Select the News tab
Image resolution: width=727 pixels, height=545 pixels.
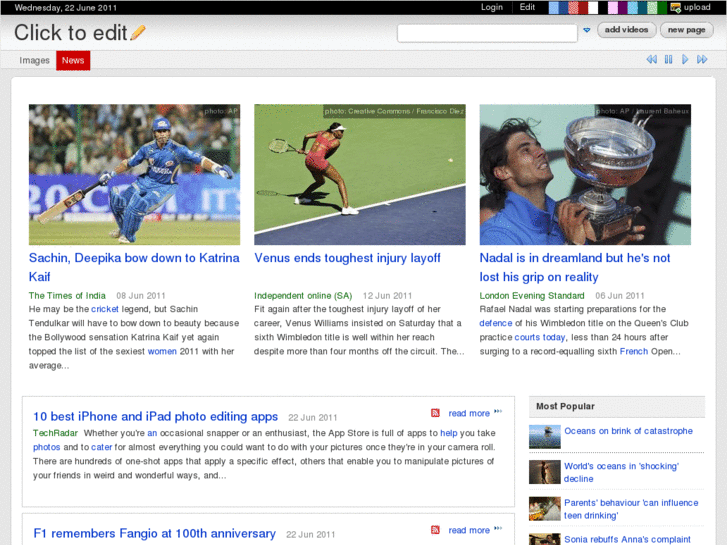73,60
